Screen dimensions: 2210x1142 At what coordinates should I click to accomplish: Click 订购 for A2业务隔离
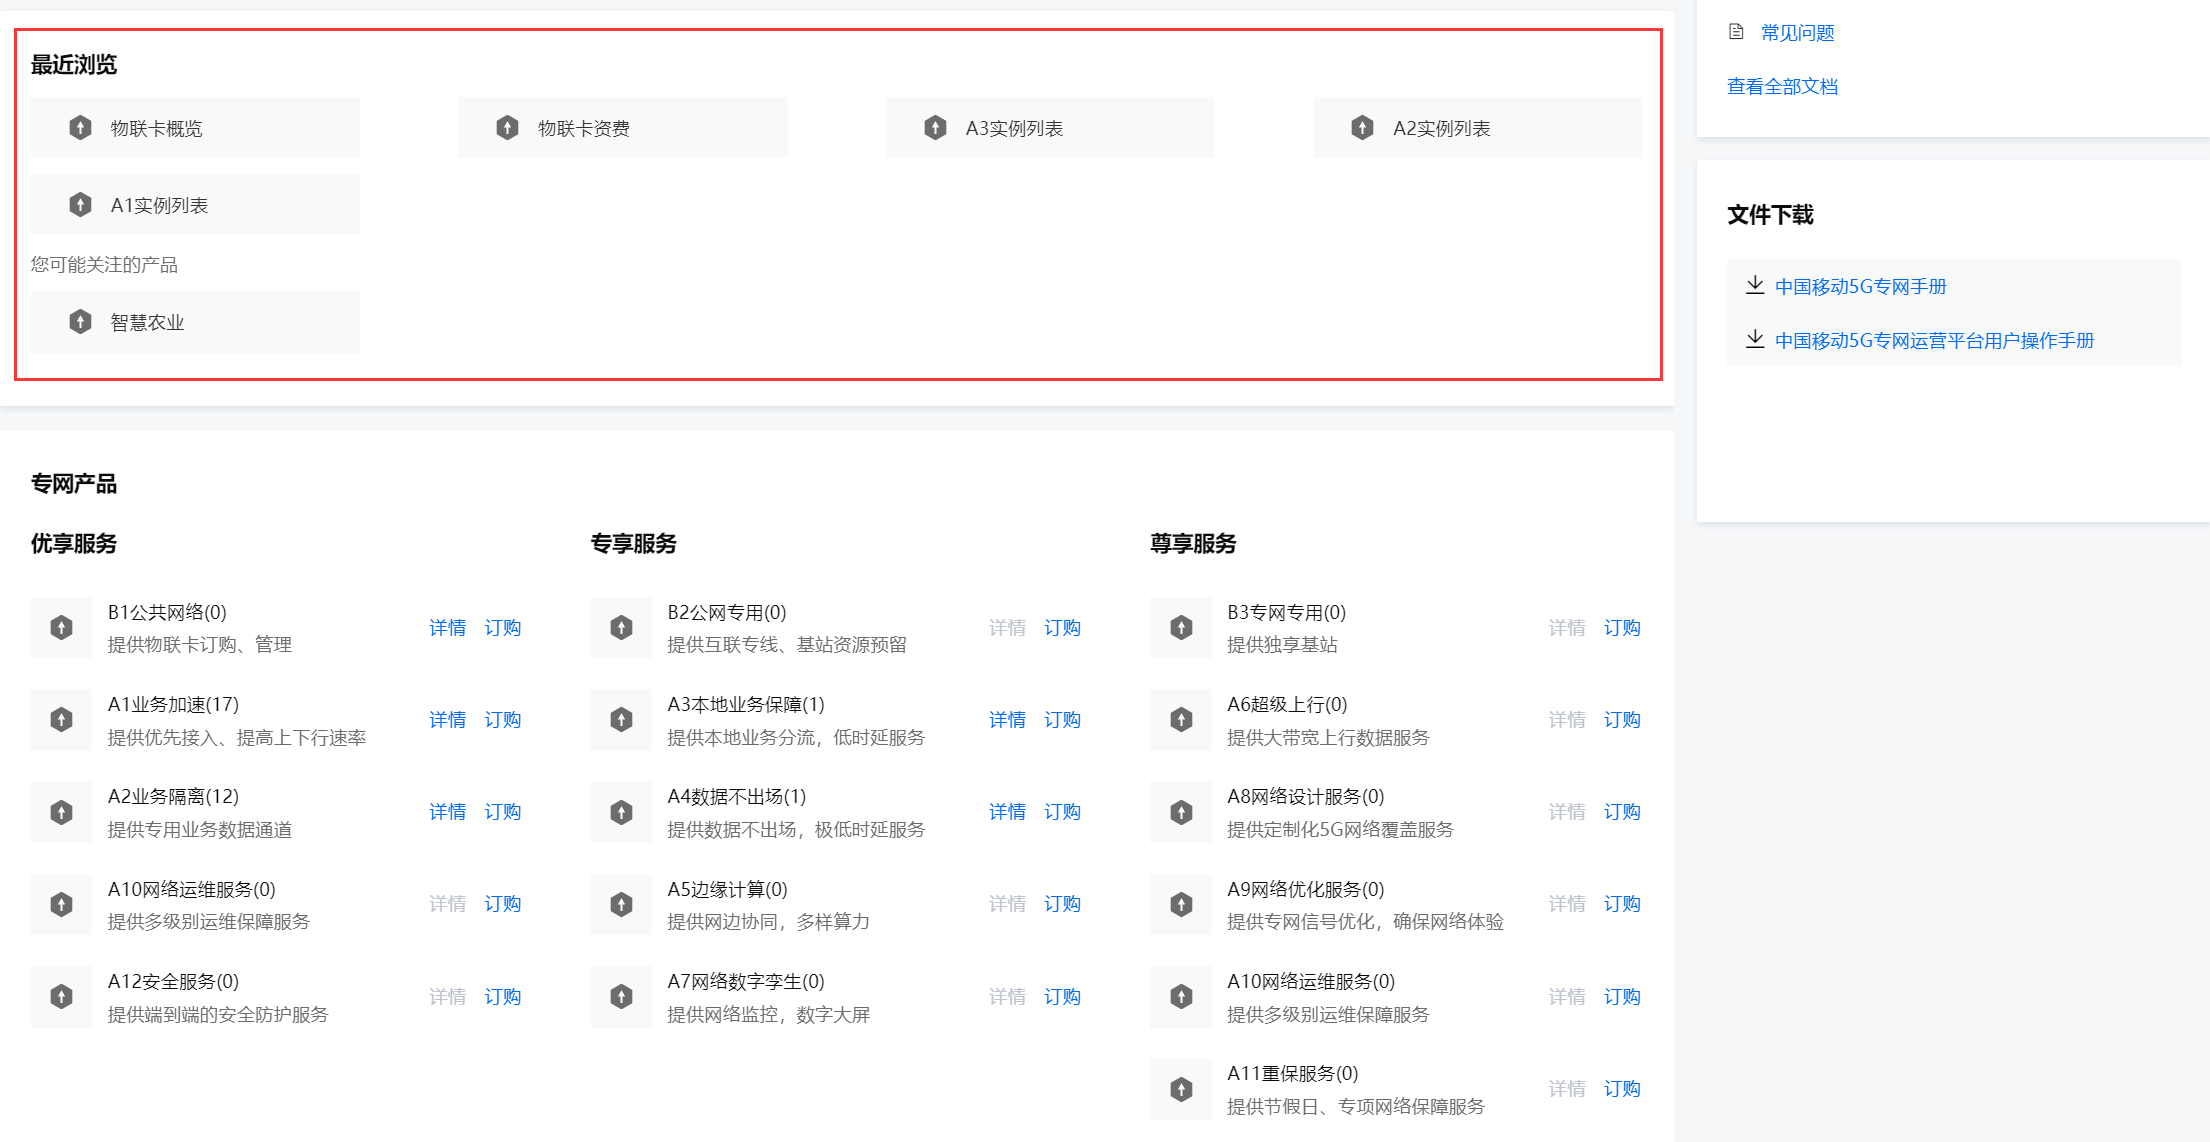click(502, 812)
